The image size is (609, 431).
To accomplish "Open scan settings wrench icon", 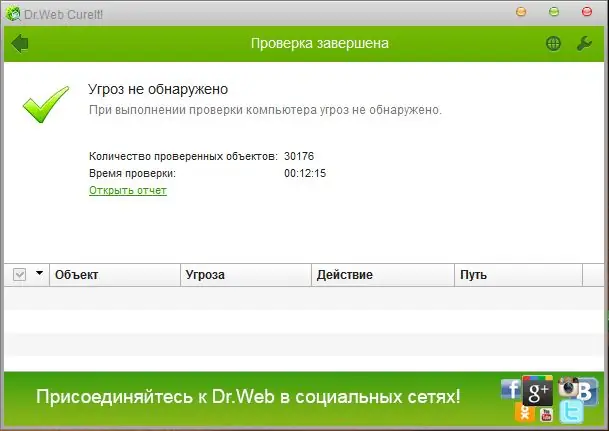I will [584, 43].
